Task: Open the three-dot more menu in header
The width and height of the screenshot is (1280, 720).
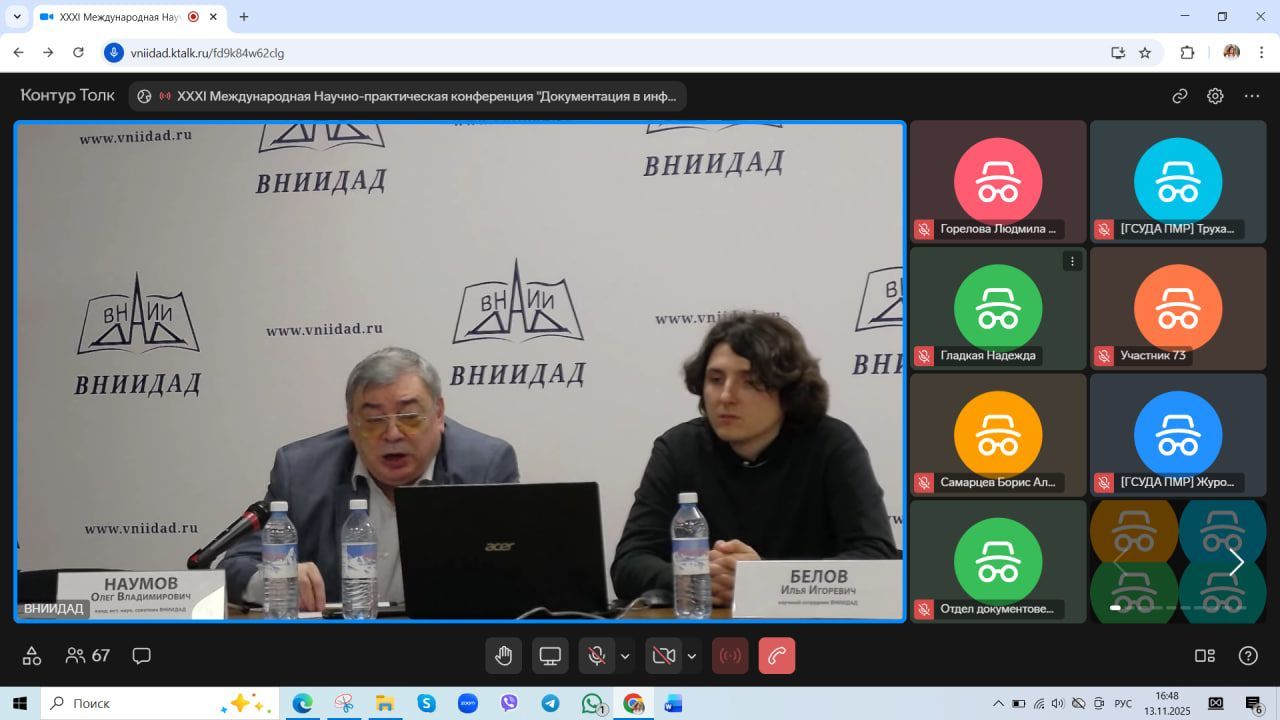Action: coord(1252,96)
